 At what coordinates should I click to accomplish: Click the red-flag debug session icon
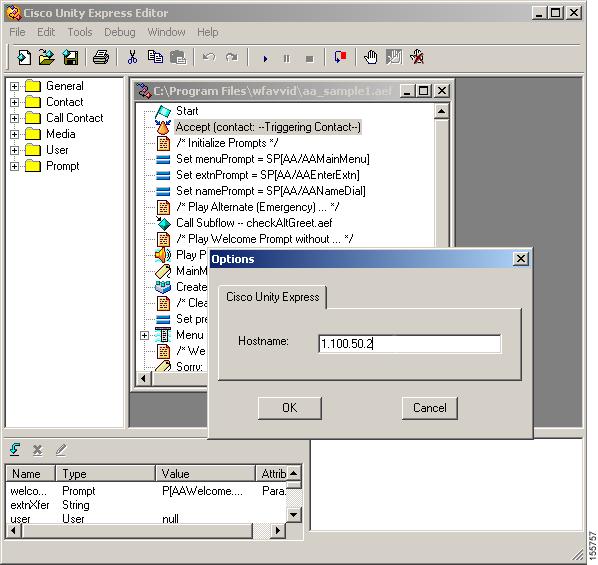point(340,57)
